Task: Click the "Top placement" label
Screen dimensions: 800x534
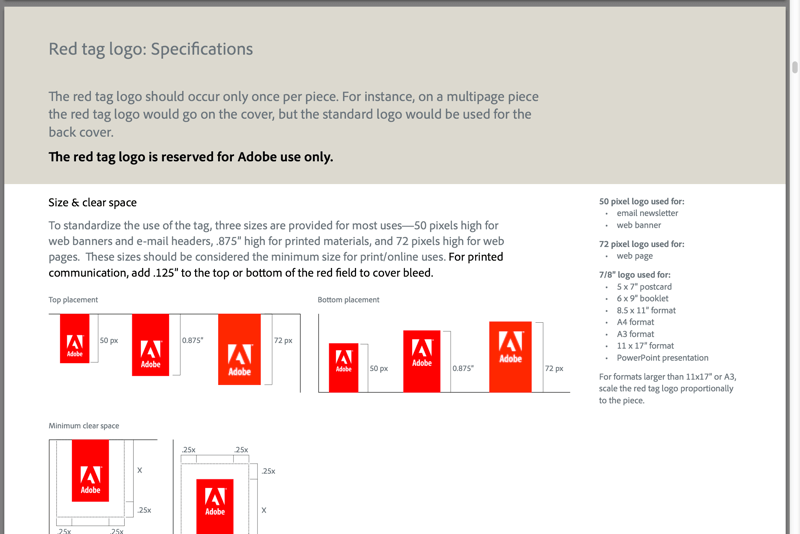Action: click(x=74, y=300)
